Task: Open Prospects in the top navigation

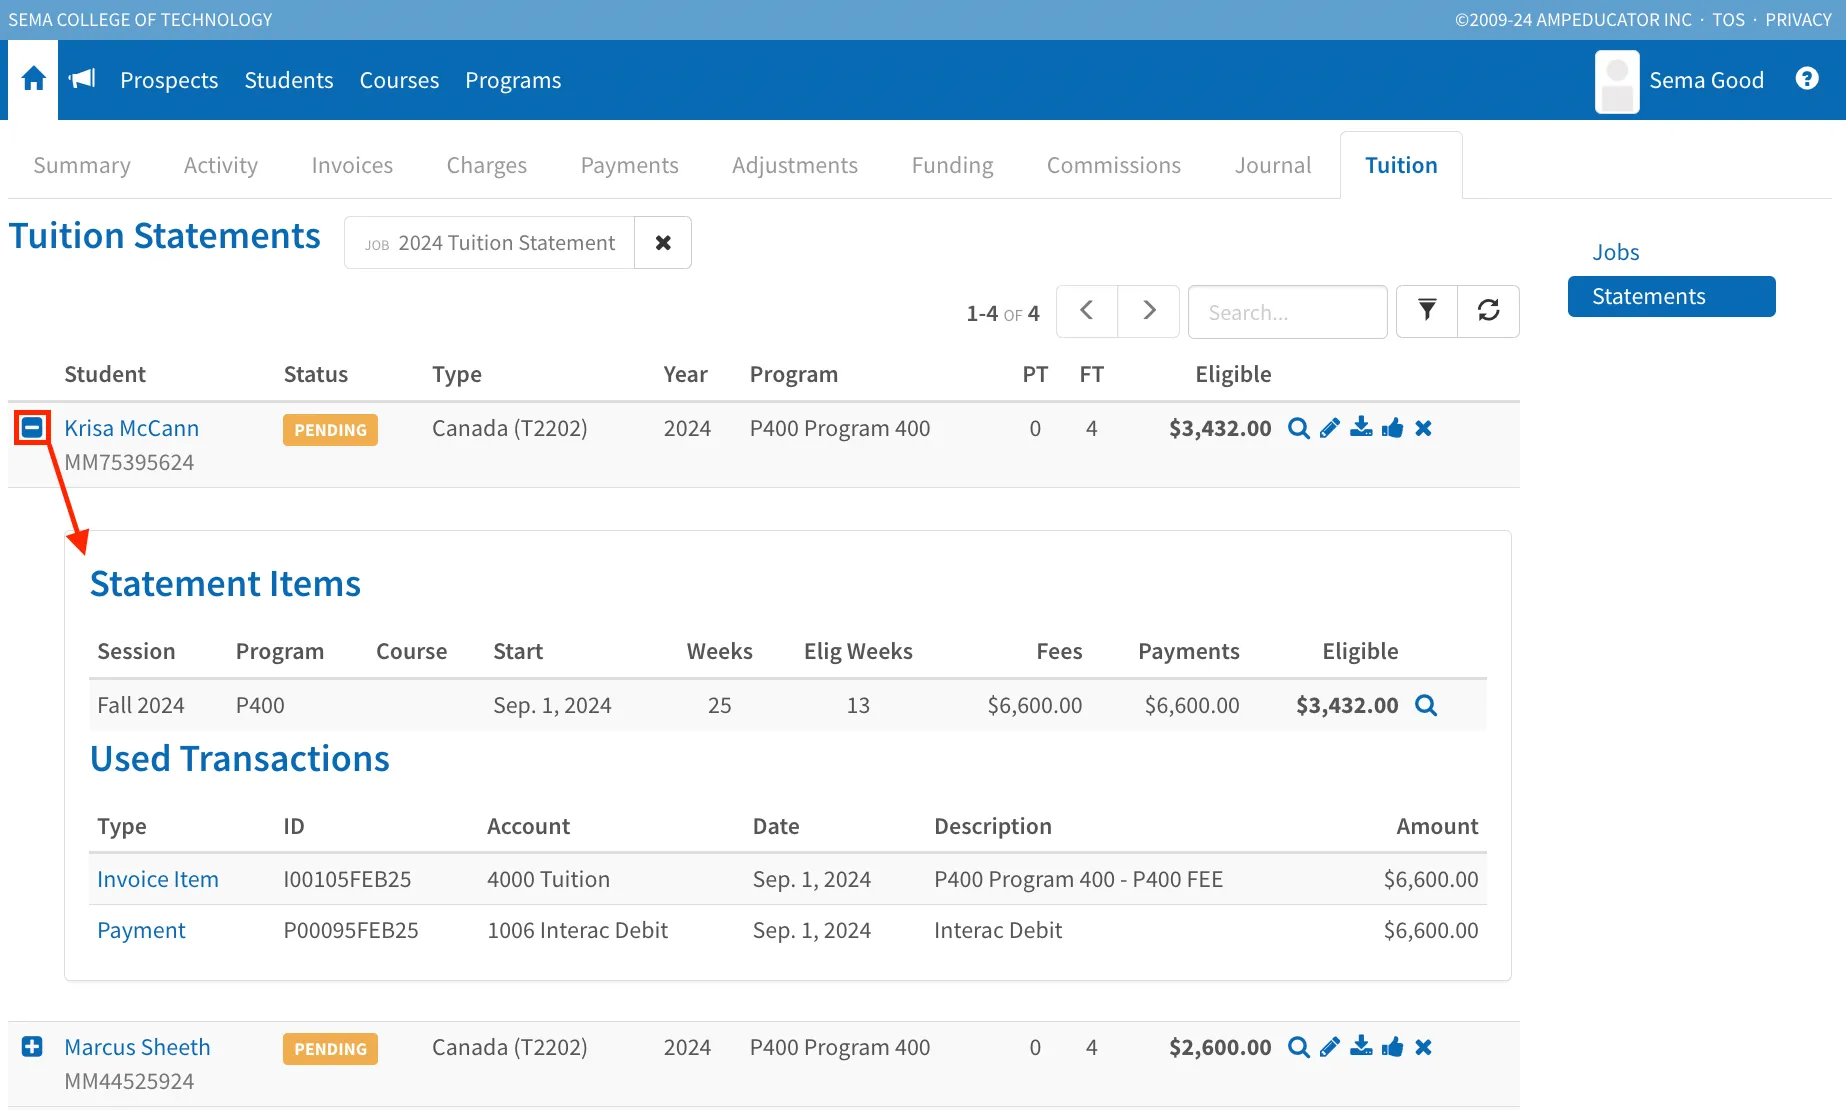Action: (x=169, y=80)
